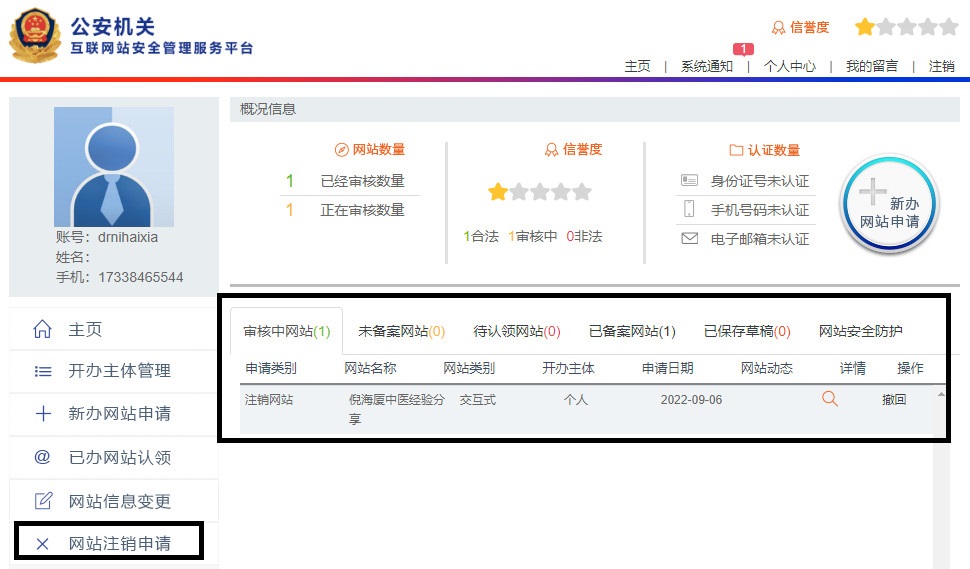
Task: Click the user avatar picture
Action: coord(114,167)
